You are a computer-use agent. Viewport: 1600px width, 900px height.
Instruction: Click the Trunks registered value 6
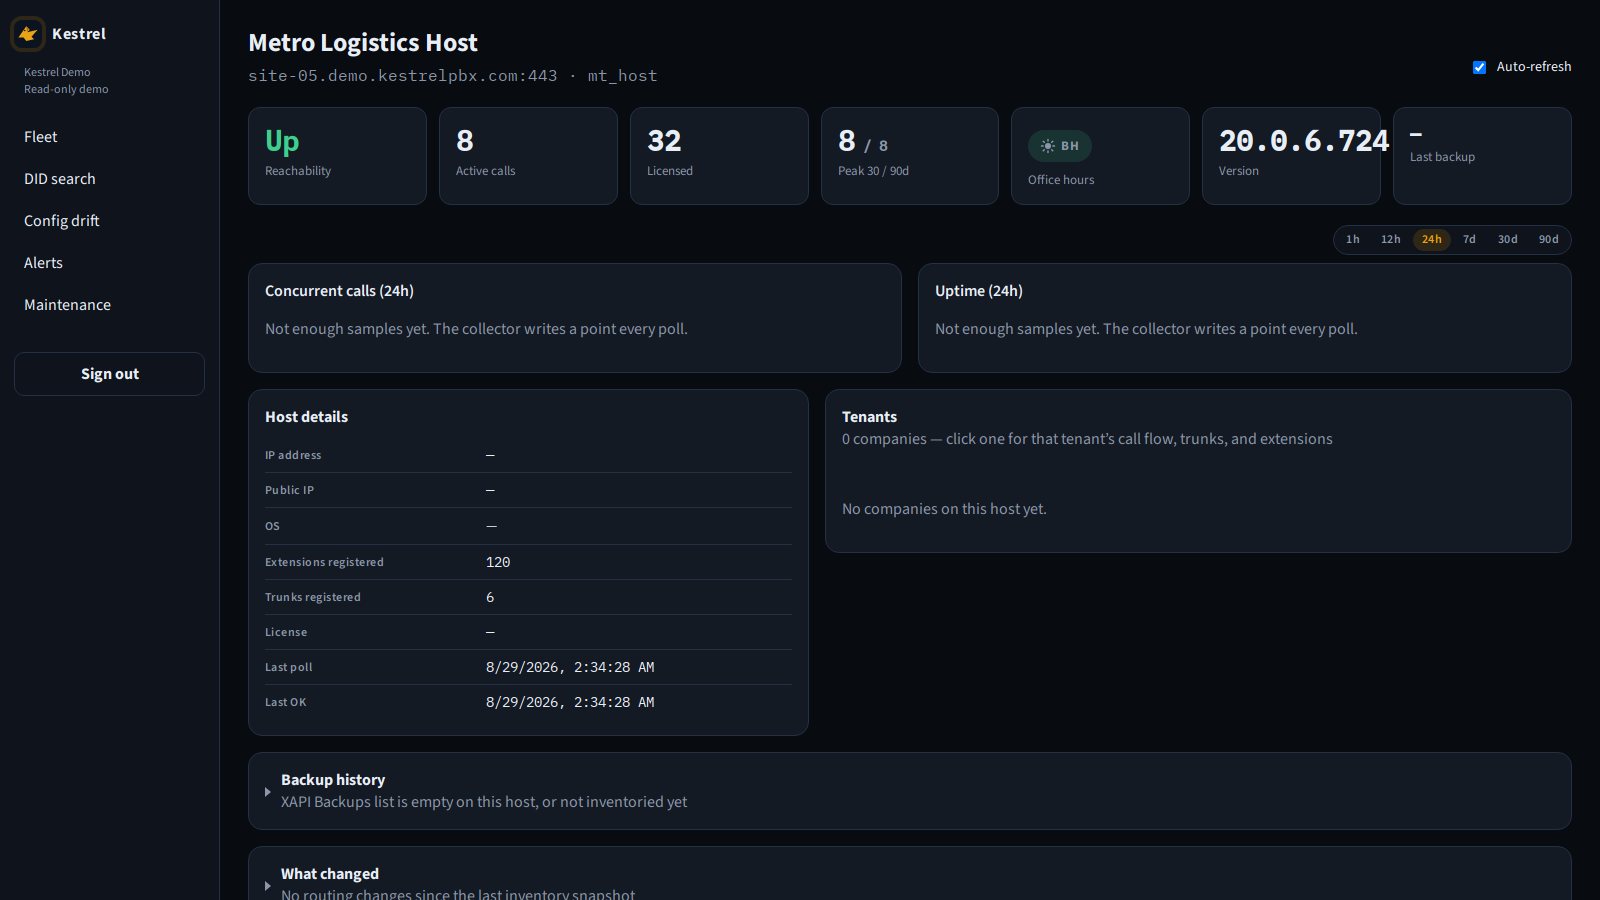pos(490,597)
